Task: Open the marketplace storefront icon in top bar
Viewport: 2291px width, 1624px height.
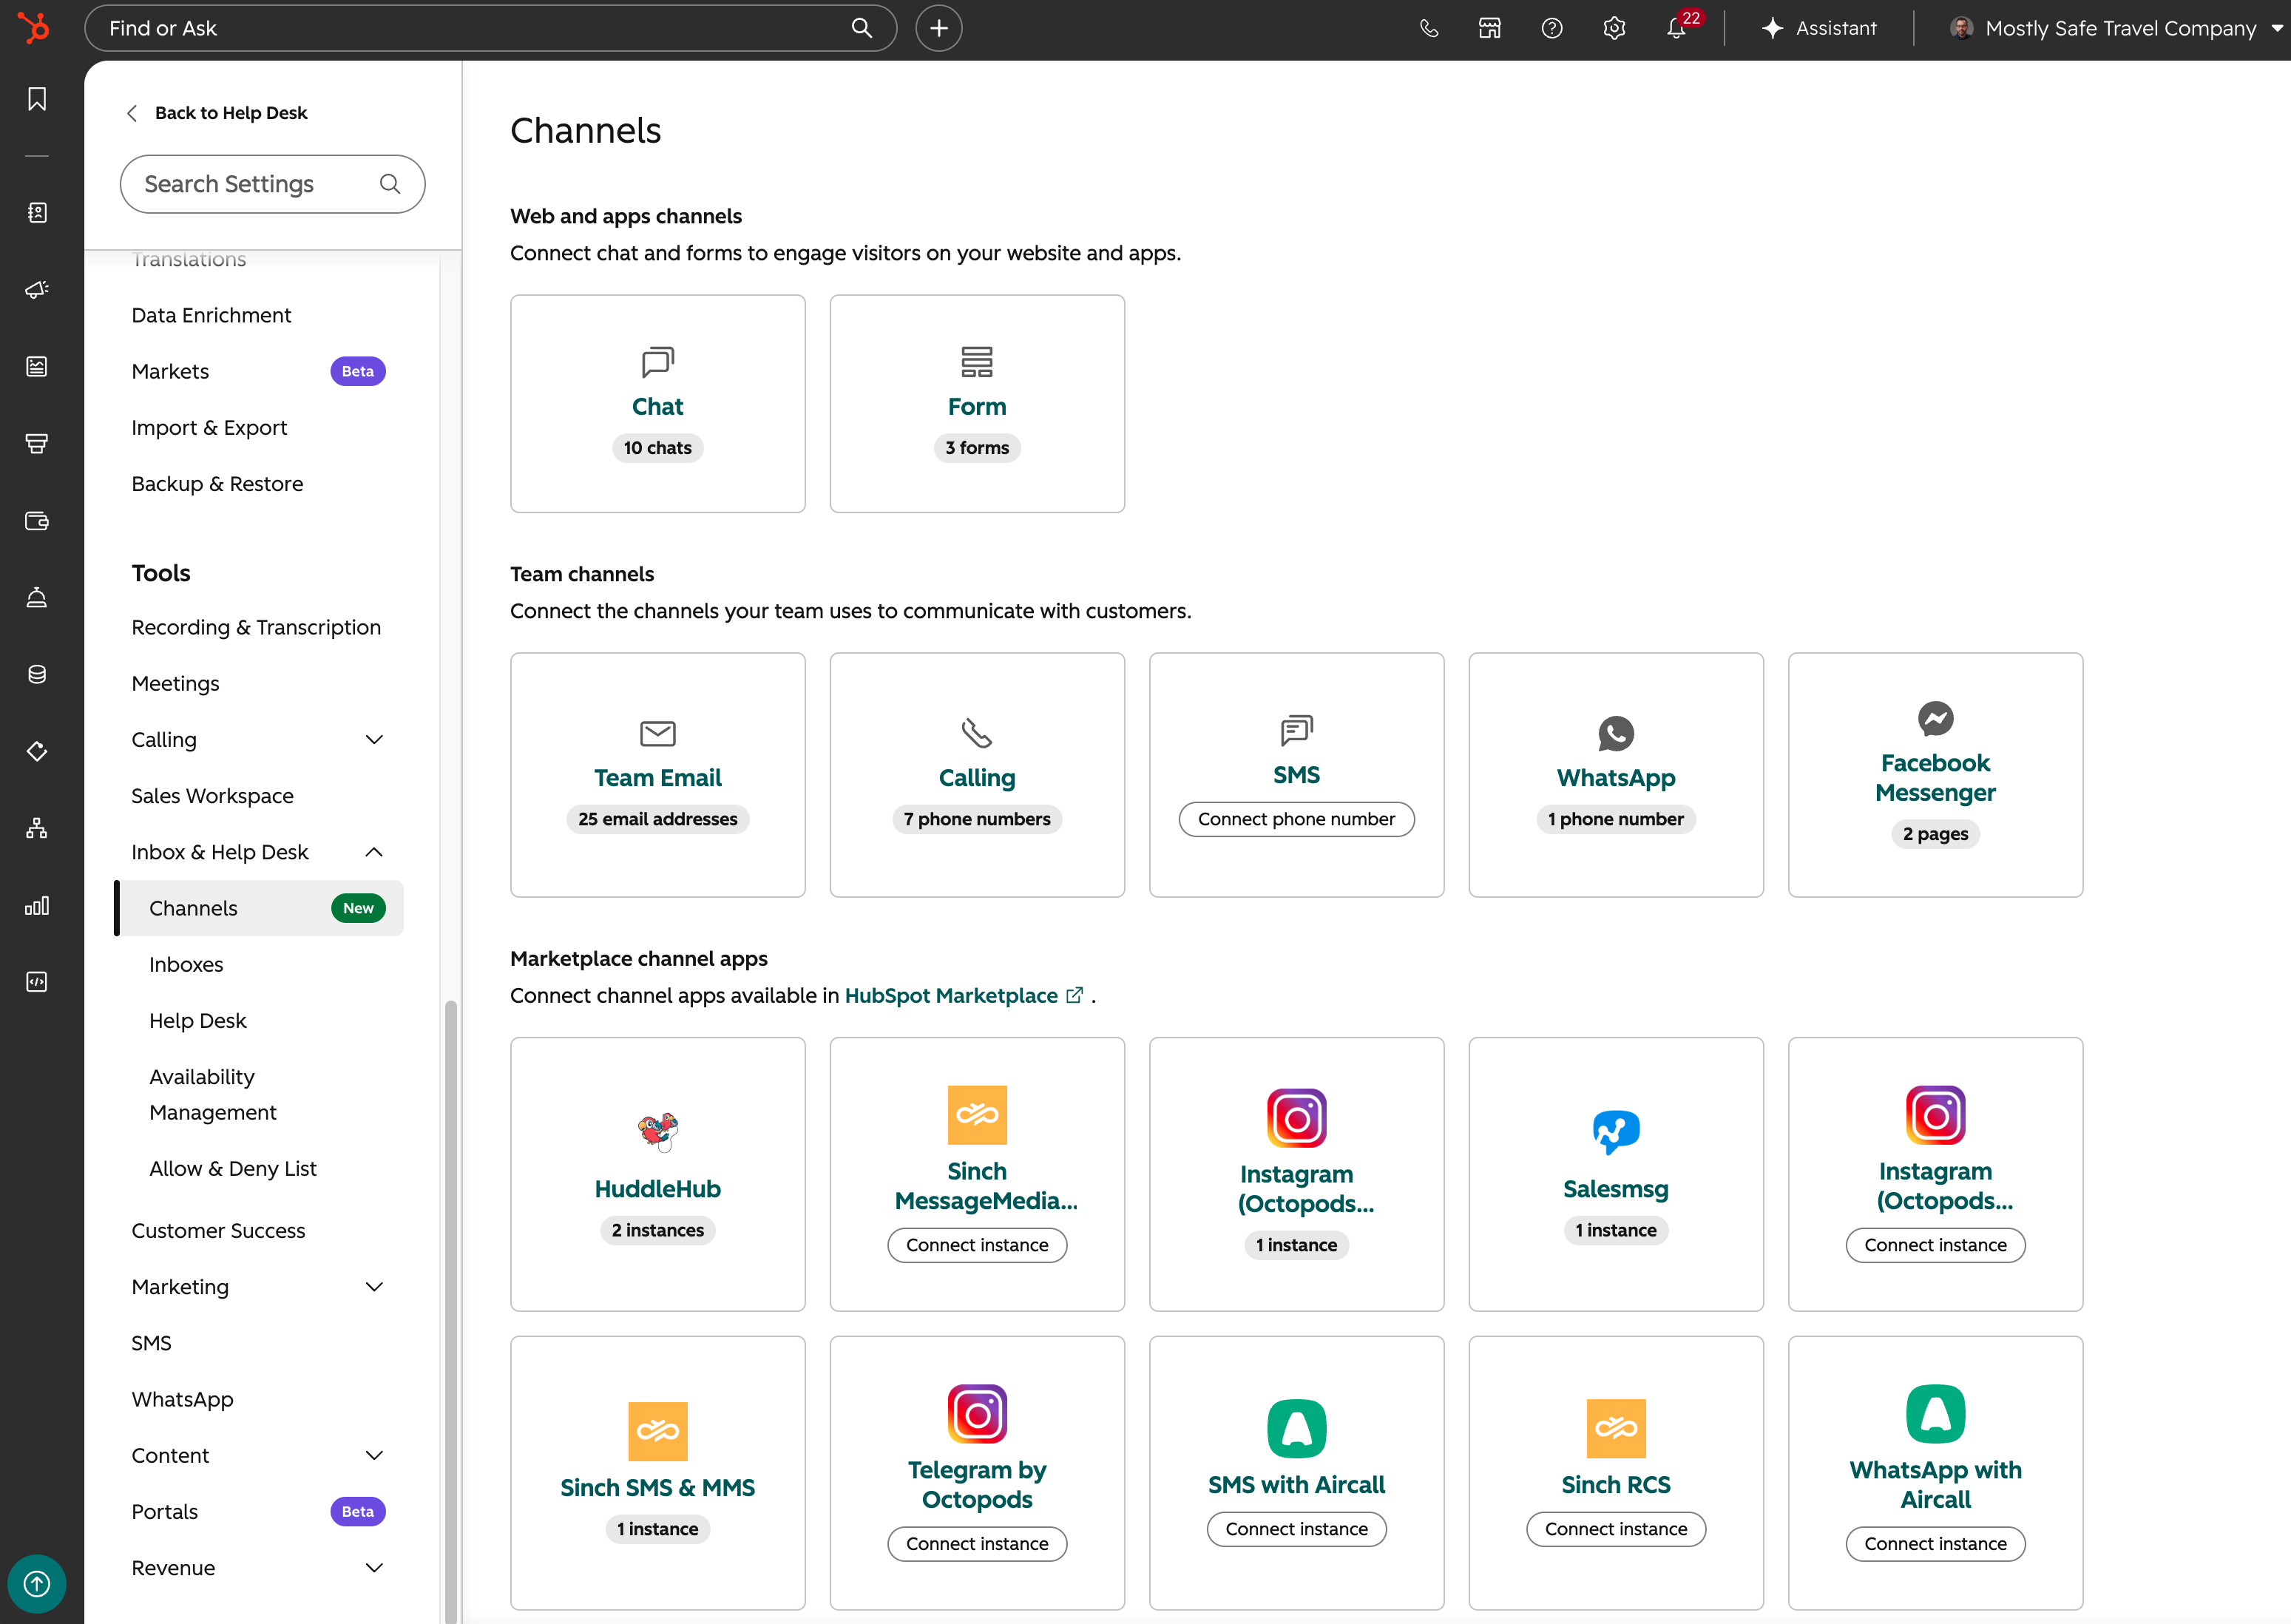Action: click(1489, 28)
